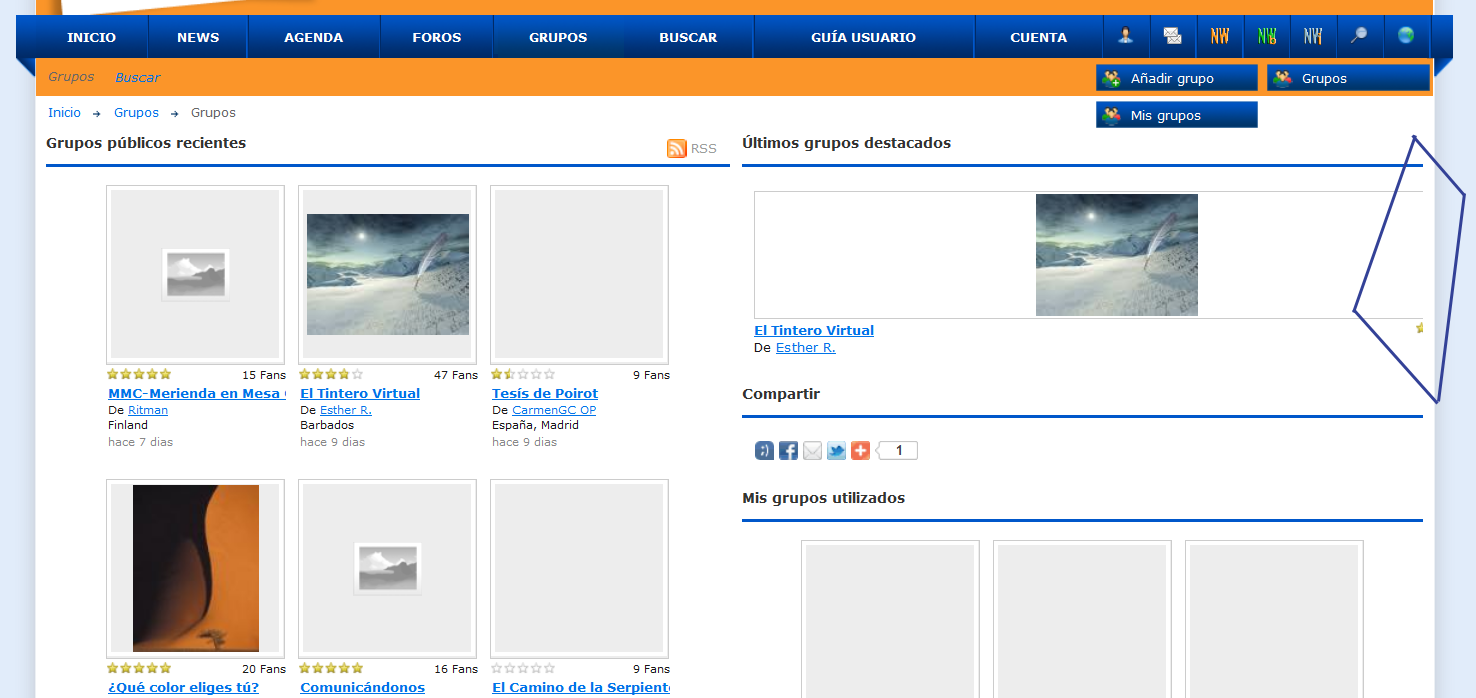This screenshot has width=1476, height=698.
Task: Open Tesís de Poirot group link
Action: 545,393
